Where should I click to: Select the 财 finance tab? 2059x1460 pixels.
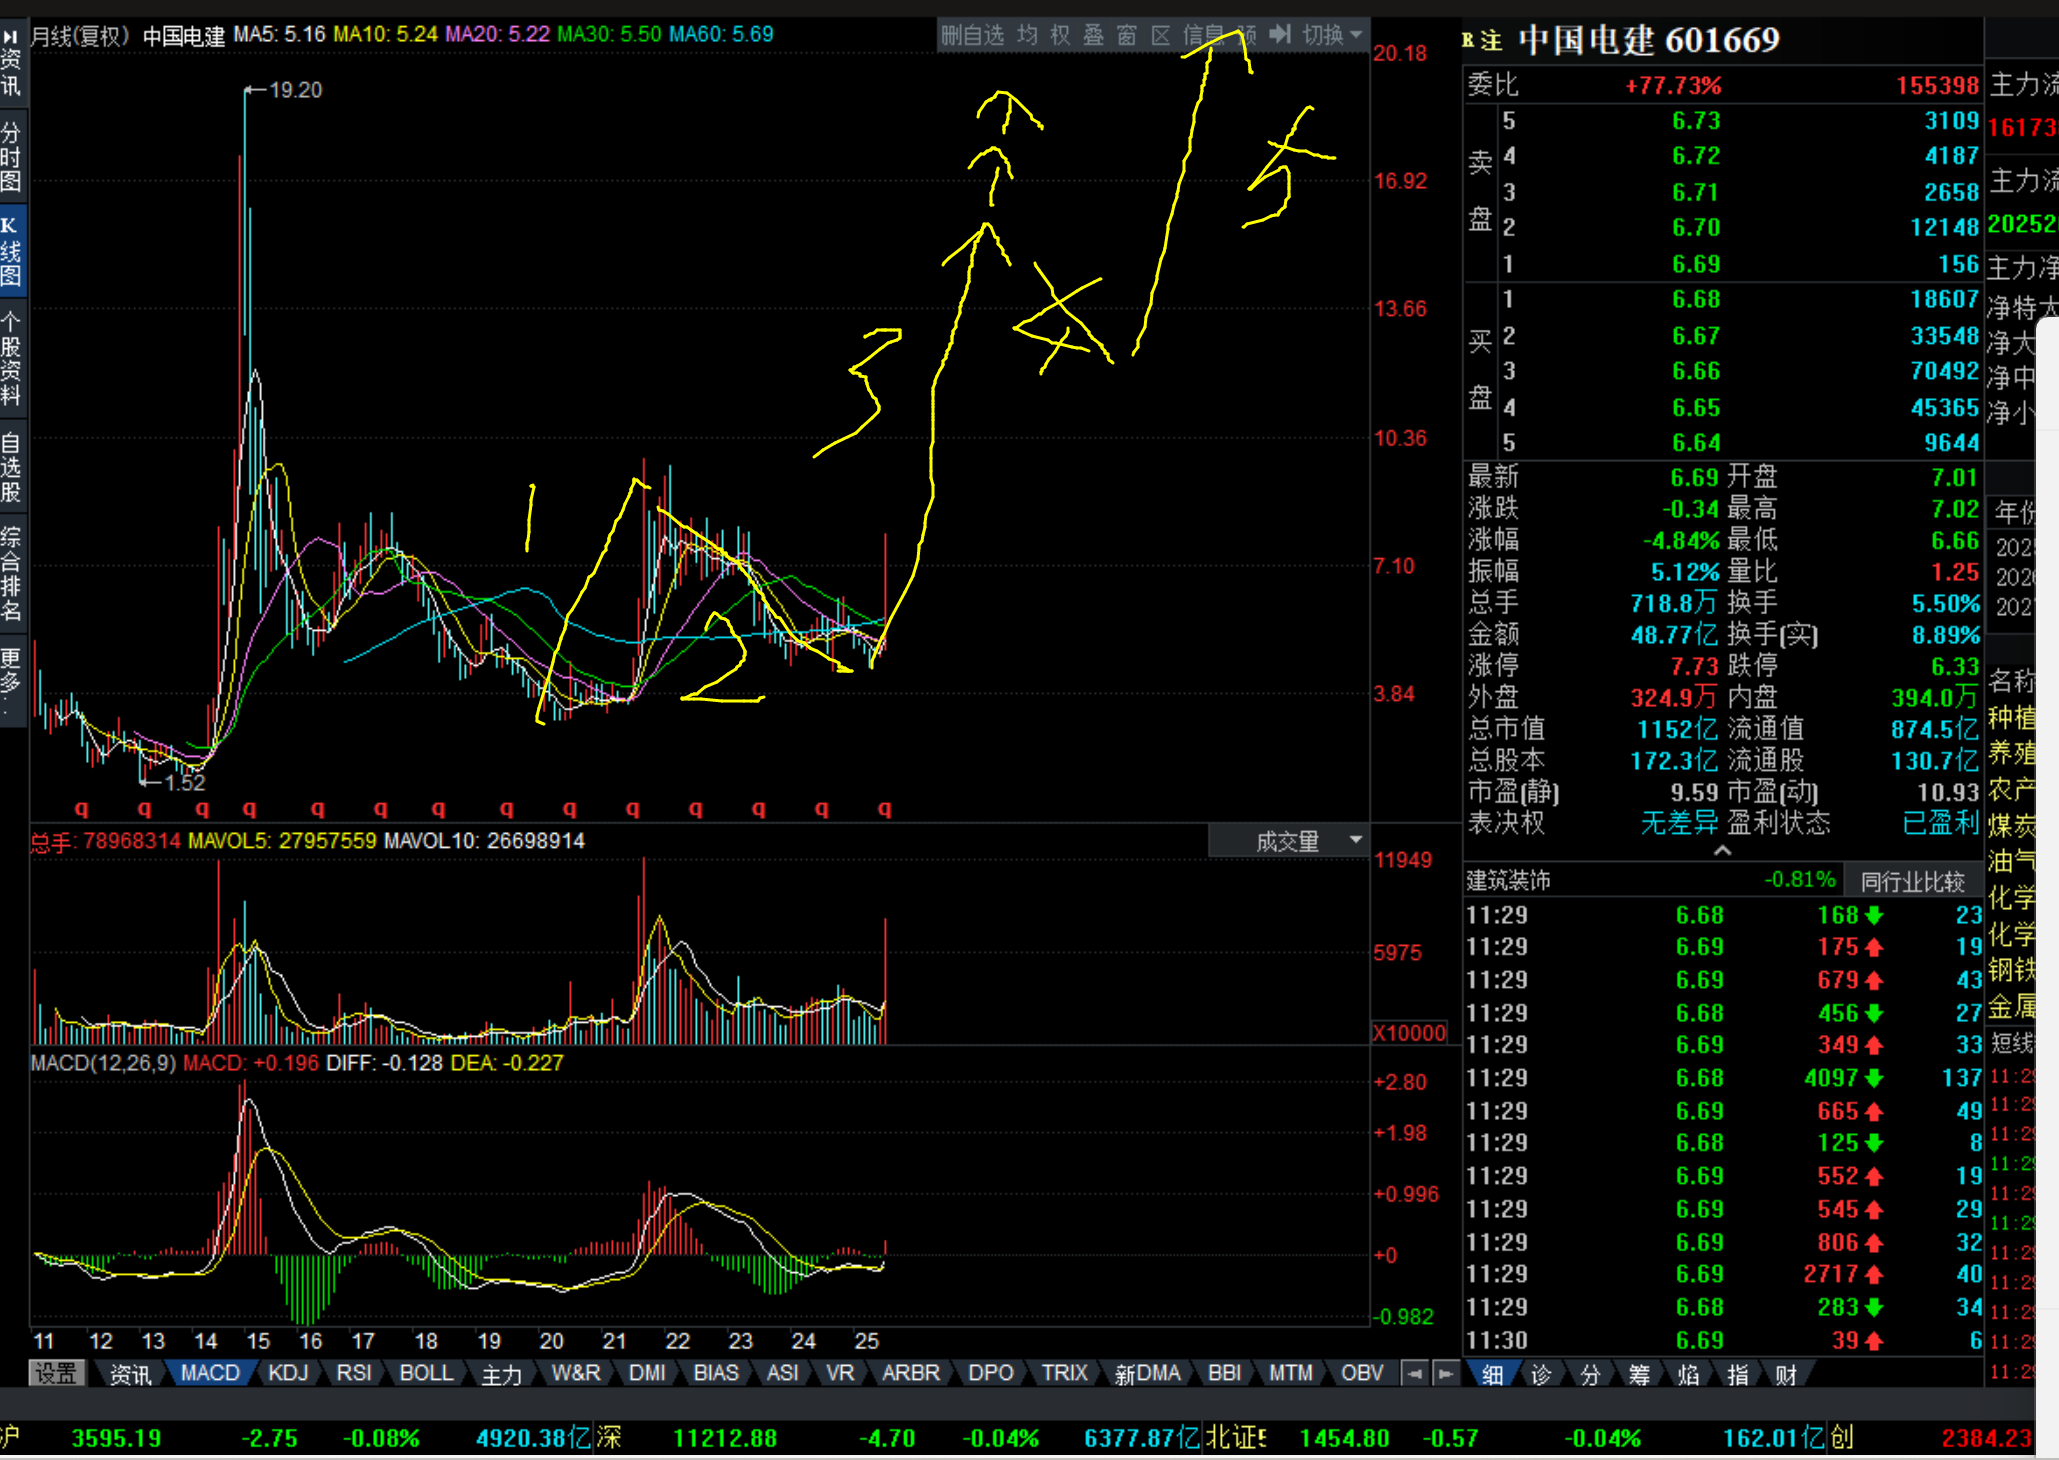1787,1375
